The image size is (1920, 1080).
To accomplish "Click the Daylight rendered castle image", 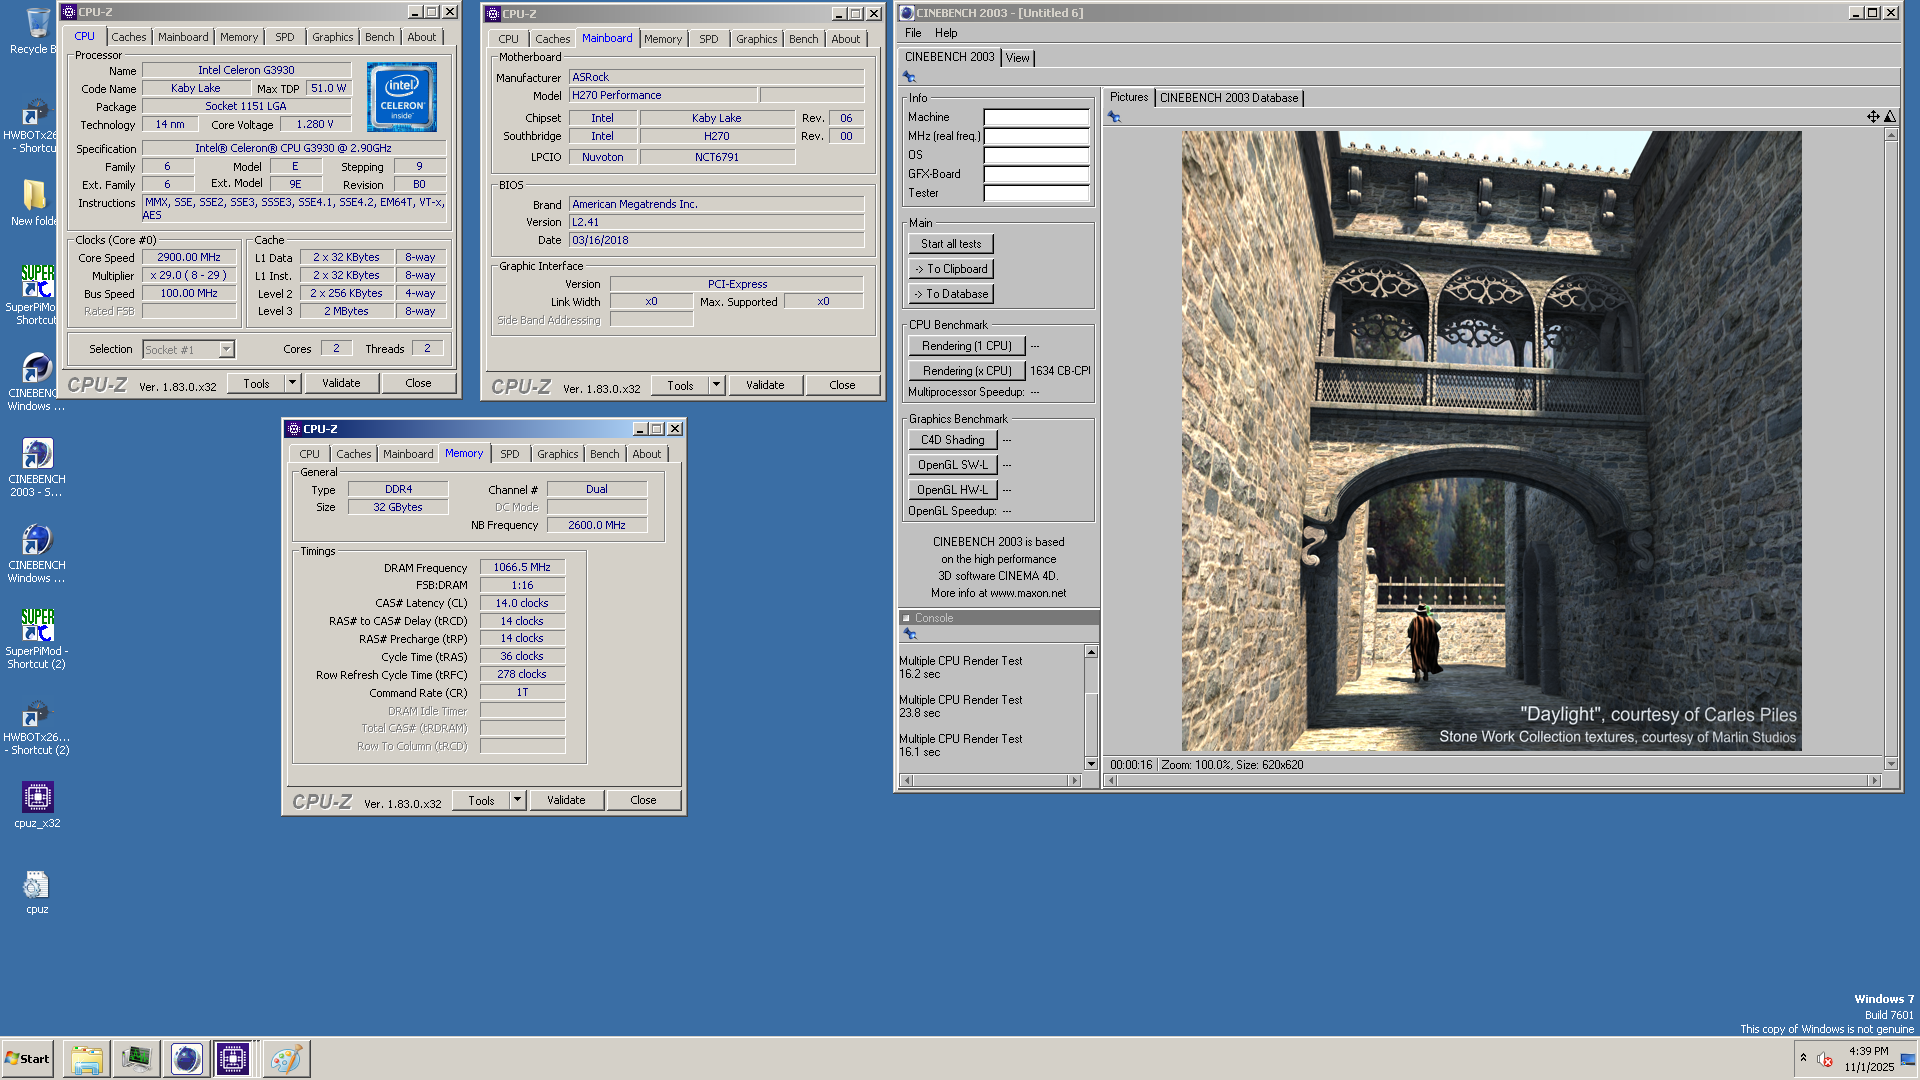I will [1491, 441].
